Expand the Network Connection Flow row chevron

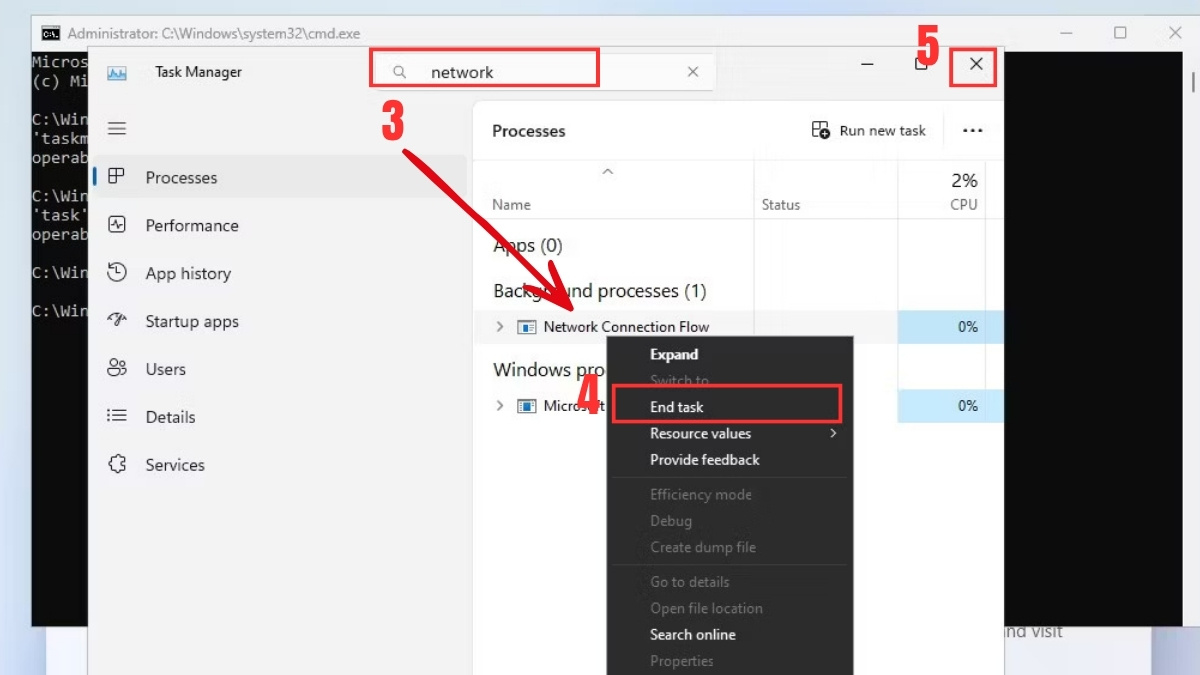pos(500,327)
